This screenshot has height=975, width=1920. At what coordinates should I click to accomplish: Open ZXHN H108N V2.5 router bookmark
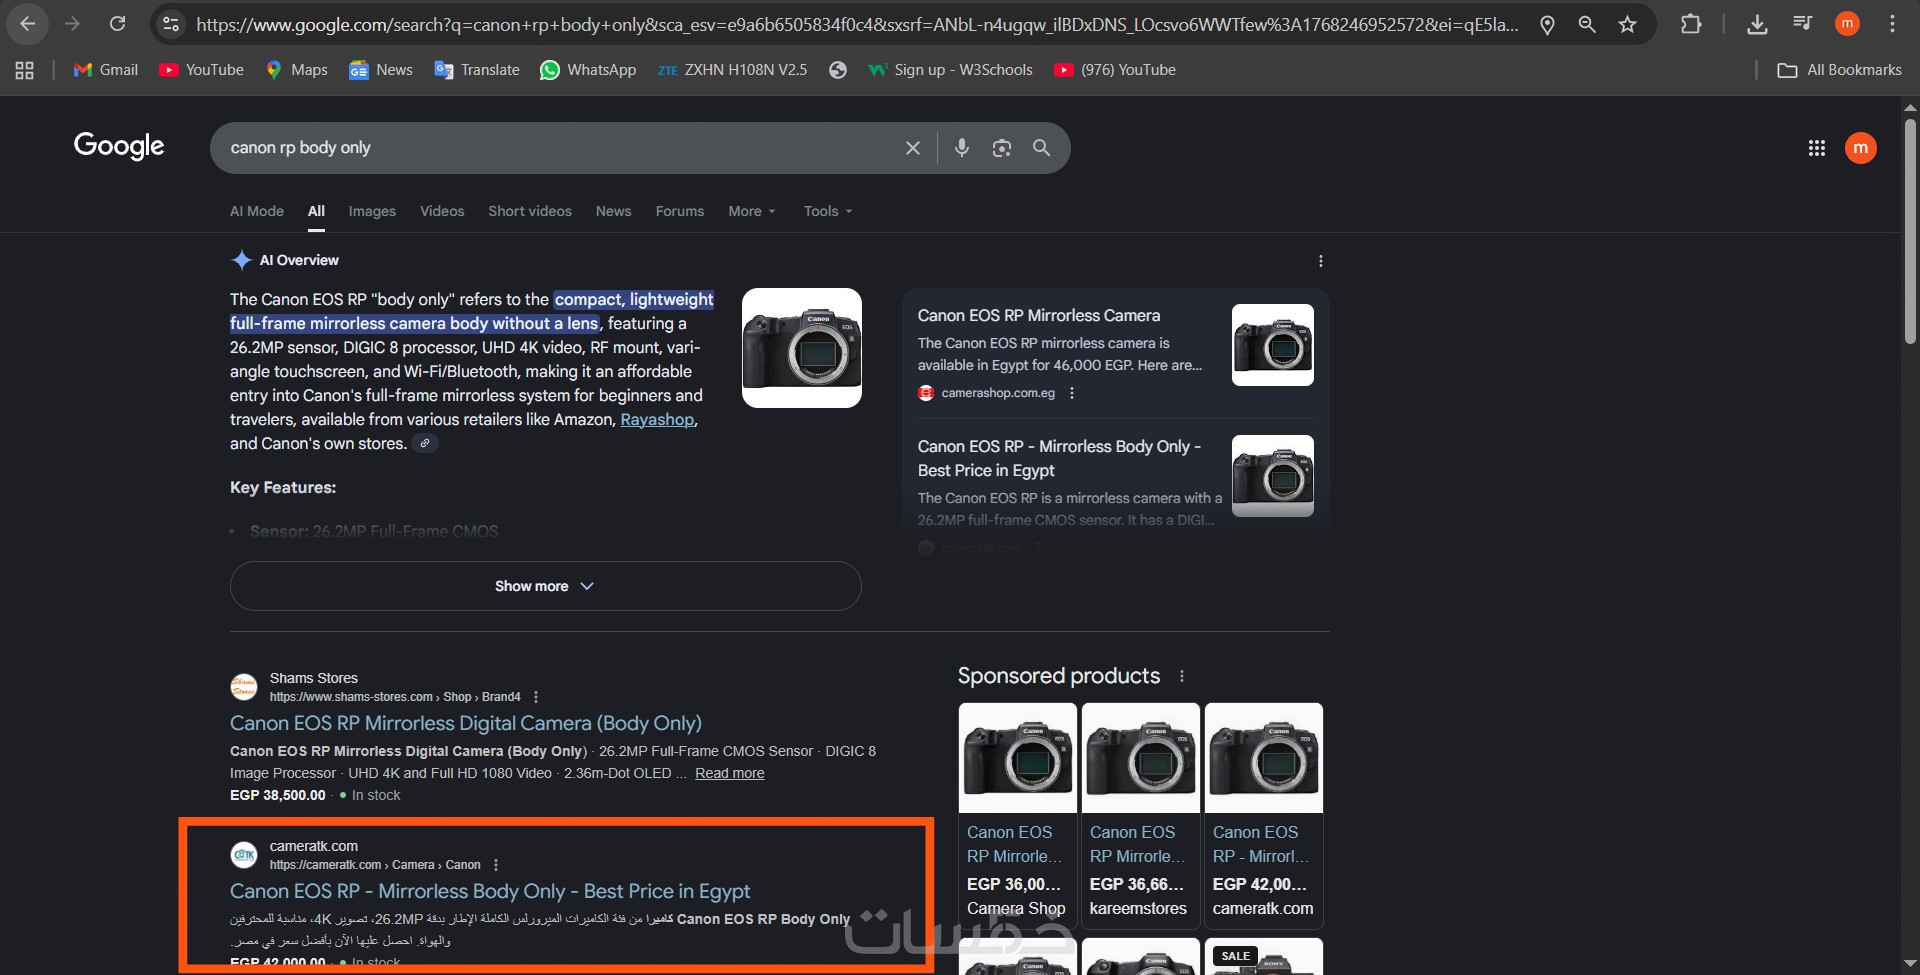732,70
